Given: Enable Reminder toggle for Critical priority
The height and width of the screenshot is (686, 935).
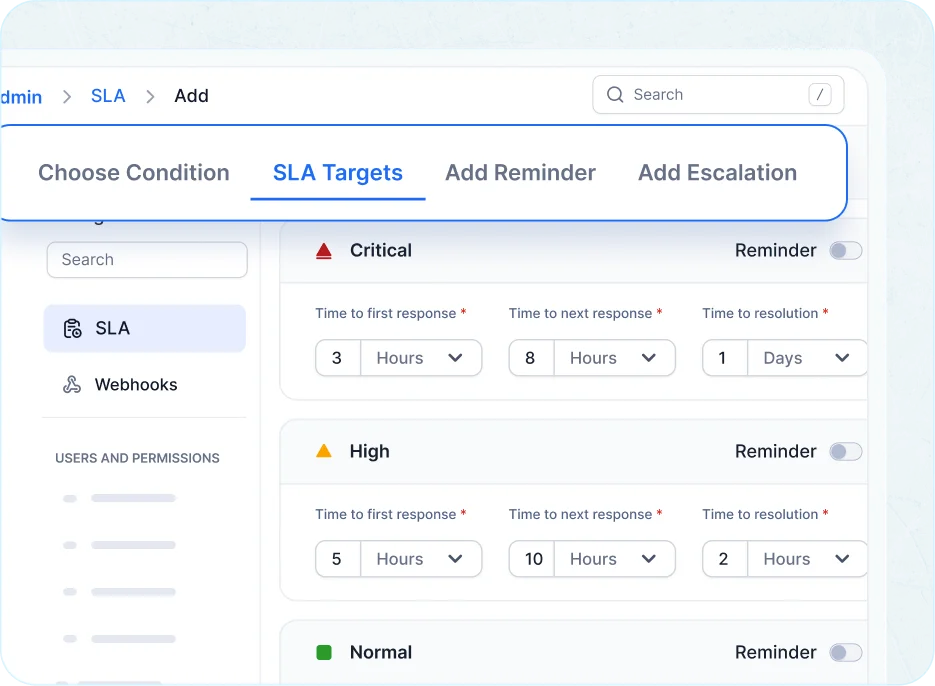Looking at the screenshot, I should [846, 251].
